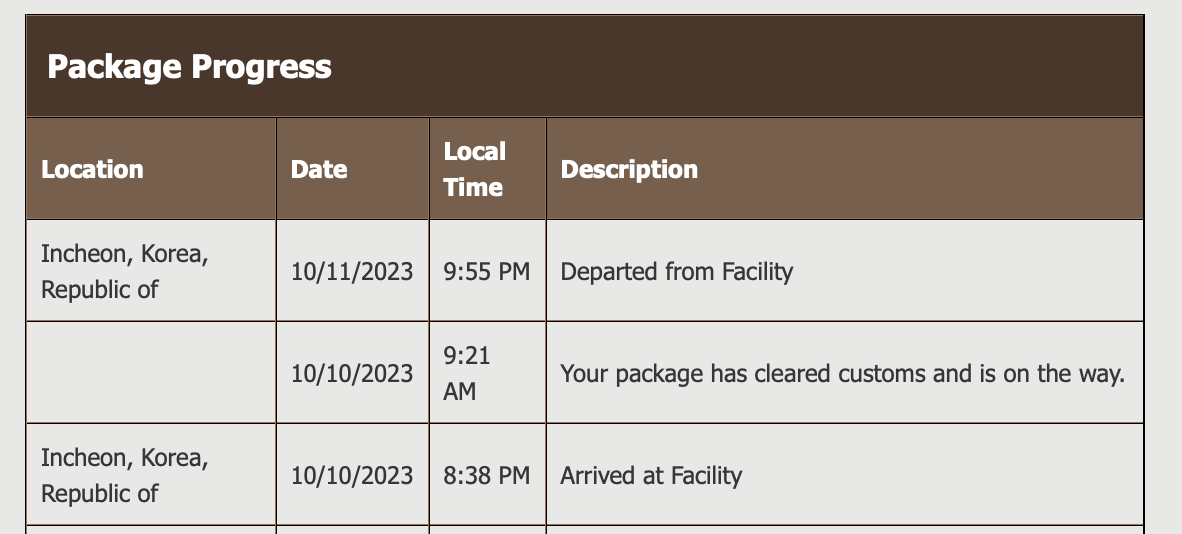This screenshot has width=1182, height=534.
Task: Click the 8:38 PM time cell
Action: tap(486, 476)
